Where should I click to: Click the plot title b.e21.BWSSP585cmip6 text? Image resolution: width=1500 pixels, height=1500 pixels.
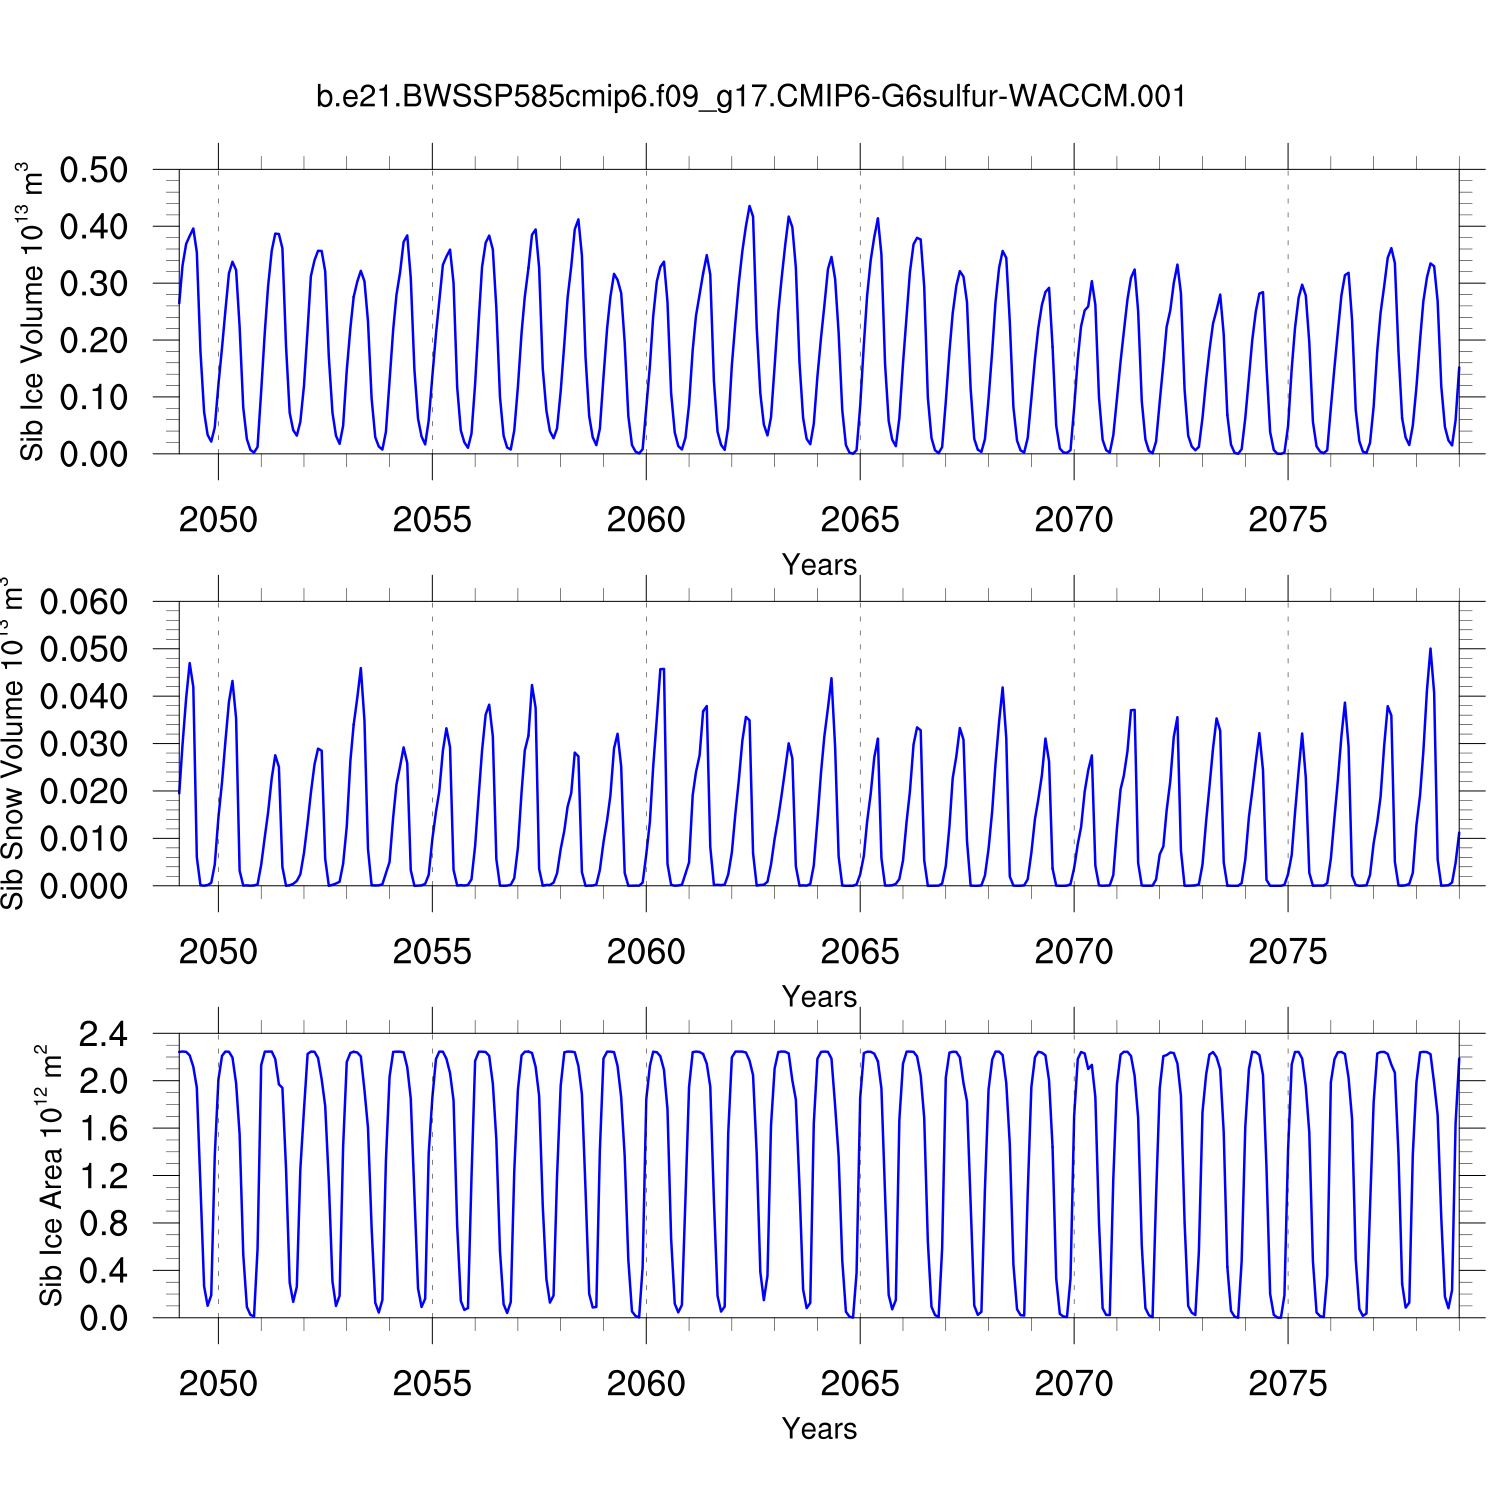750,97
